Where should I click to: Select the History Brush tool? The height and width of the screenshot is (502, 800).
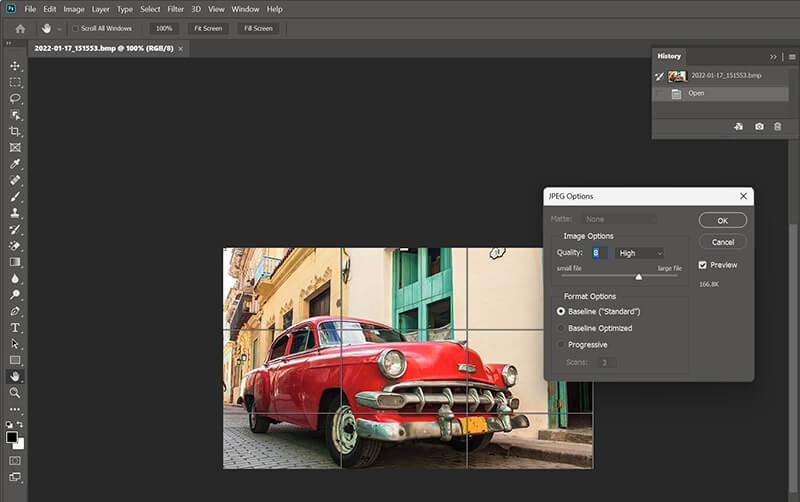point(15,229)
